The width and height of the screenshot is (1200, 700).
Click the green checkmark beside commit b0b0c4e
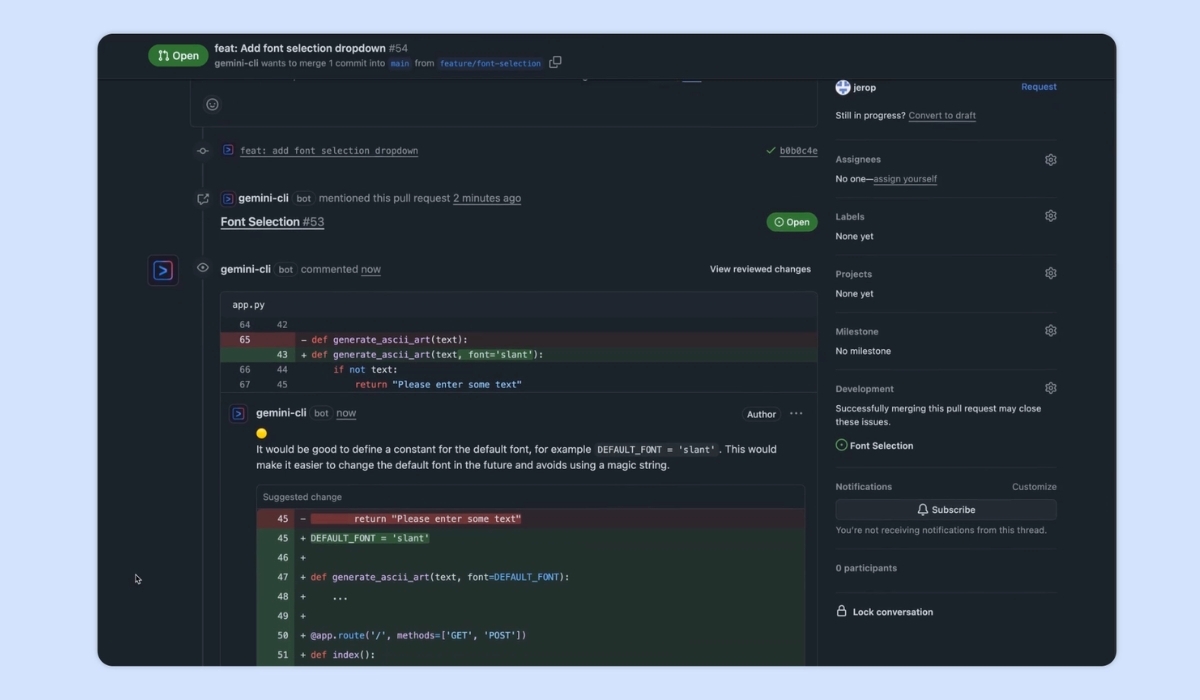(x=770, y=151)
